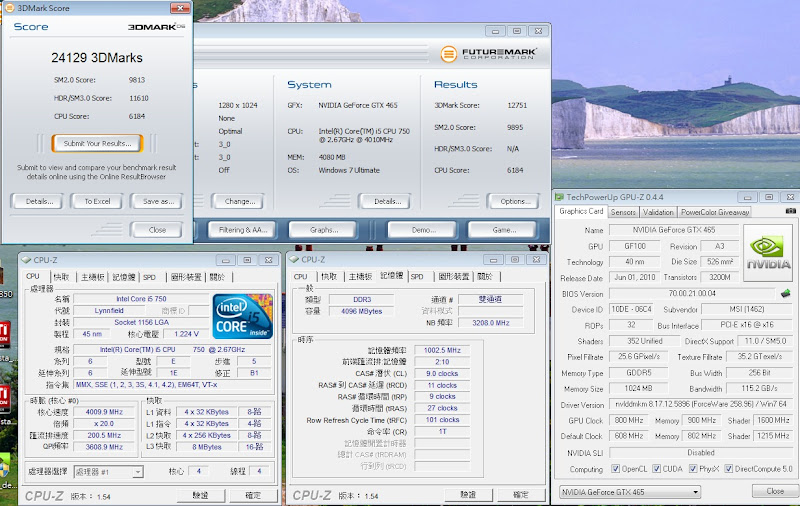800x506 pixels.
Task: Click the Change button in 3DMark
Action: (239, 201)
